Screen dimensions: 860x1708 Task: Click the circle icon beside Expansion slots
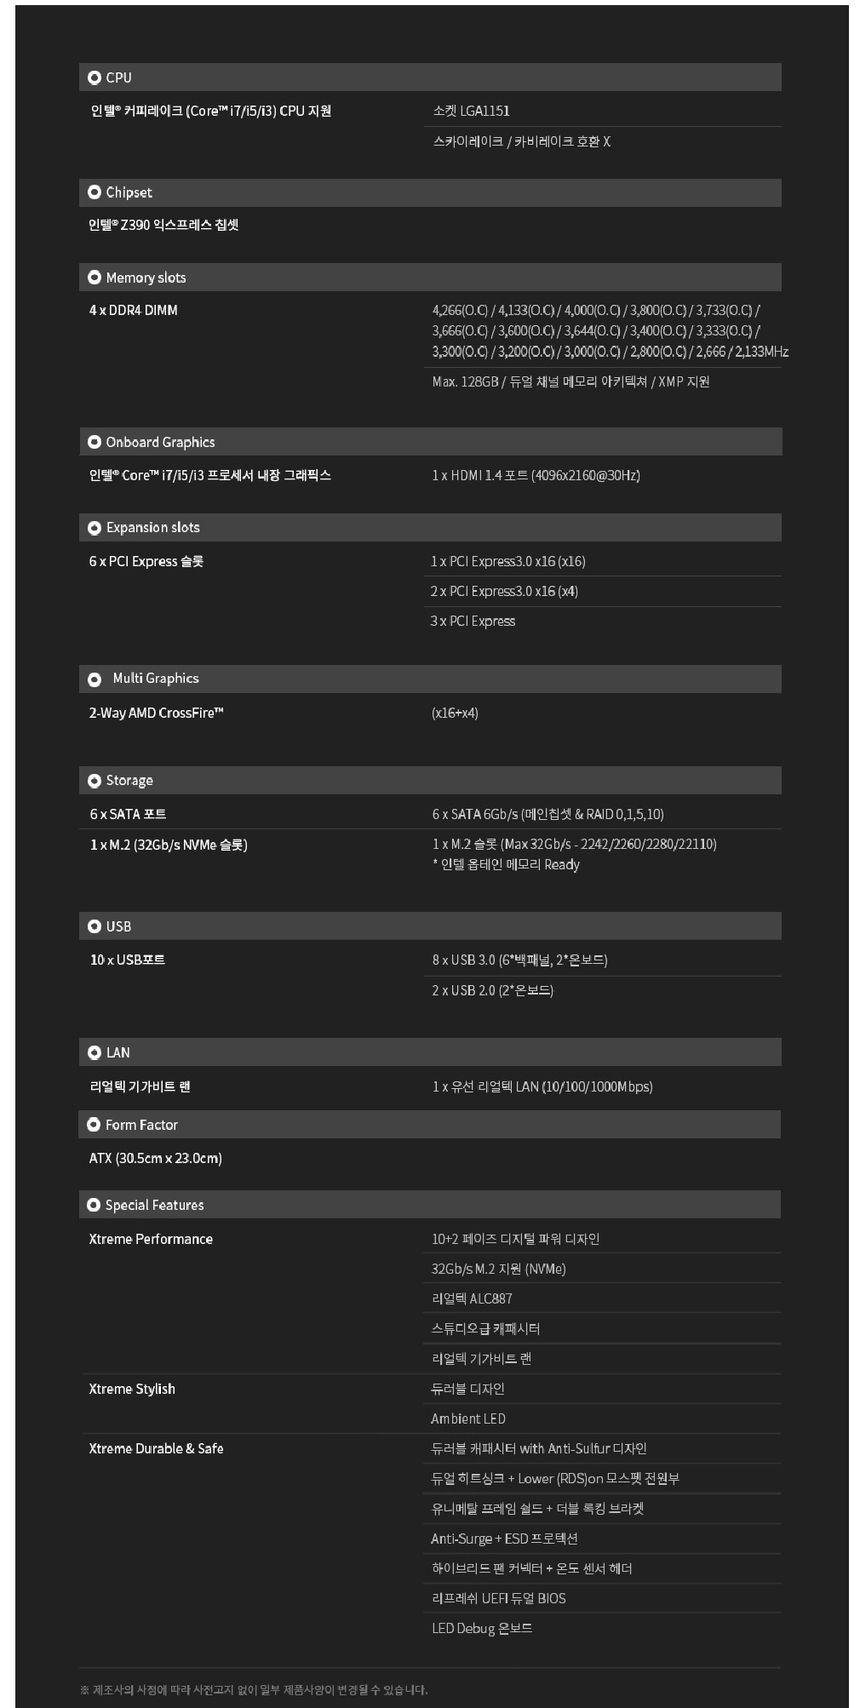point(95,527)
